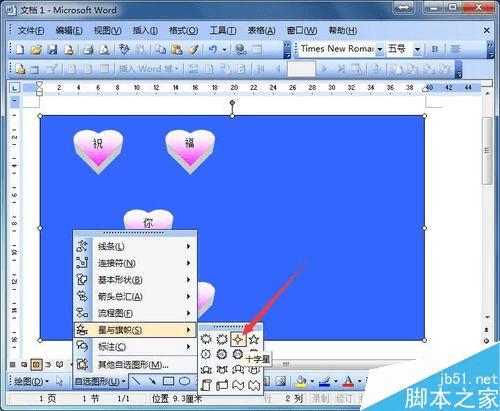
Task: Click the Print icon
Action: 88,50
